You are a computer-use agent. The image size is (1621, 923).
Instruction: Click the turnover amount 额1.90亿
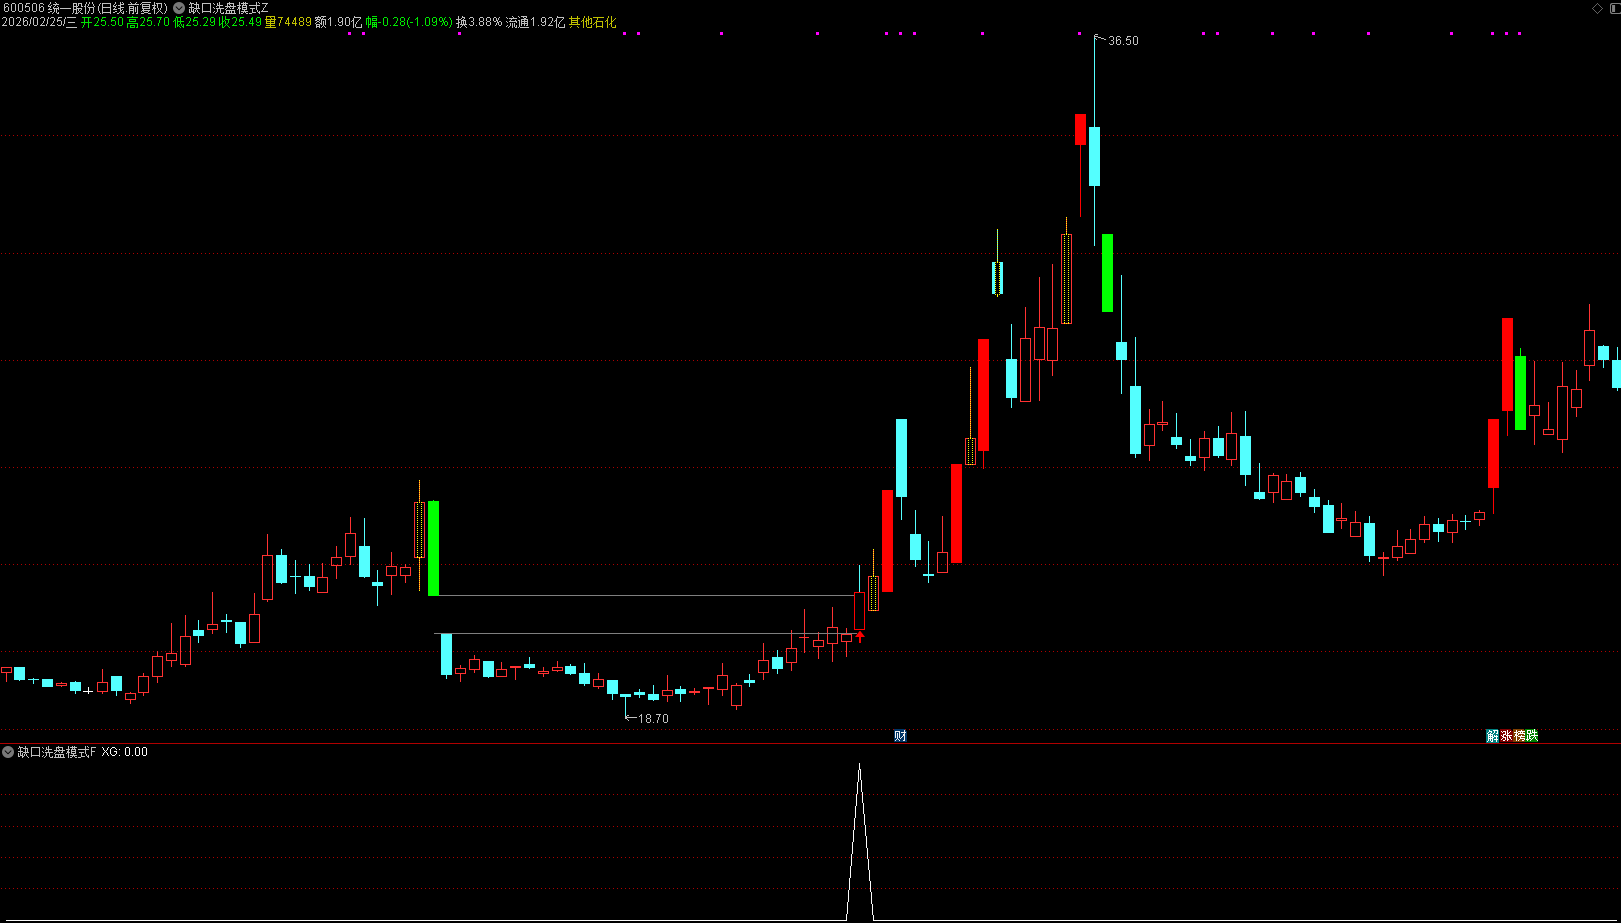tap(338, 22)
